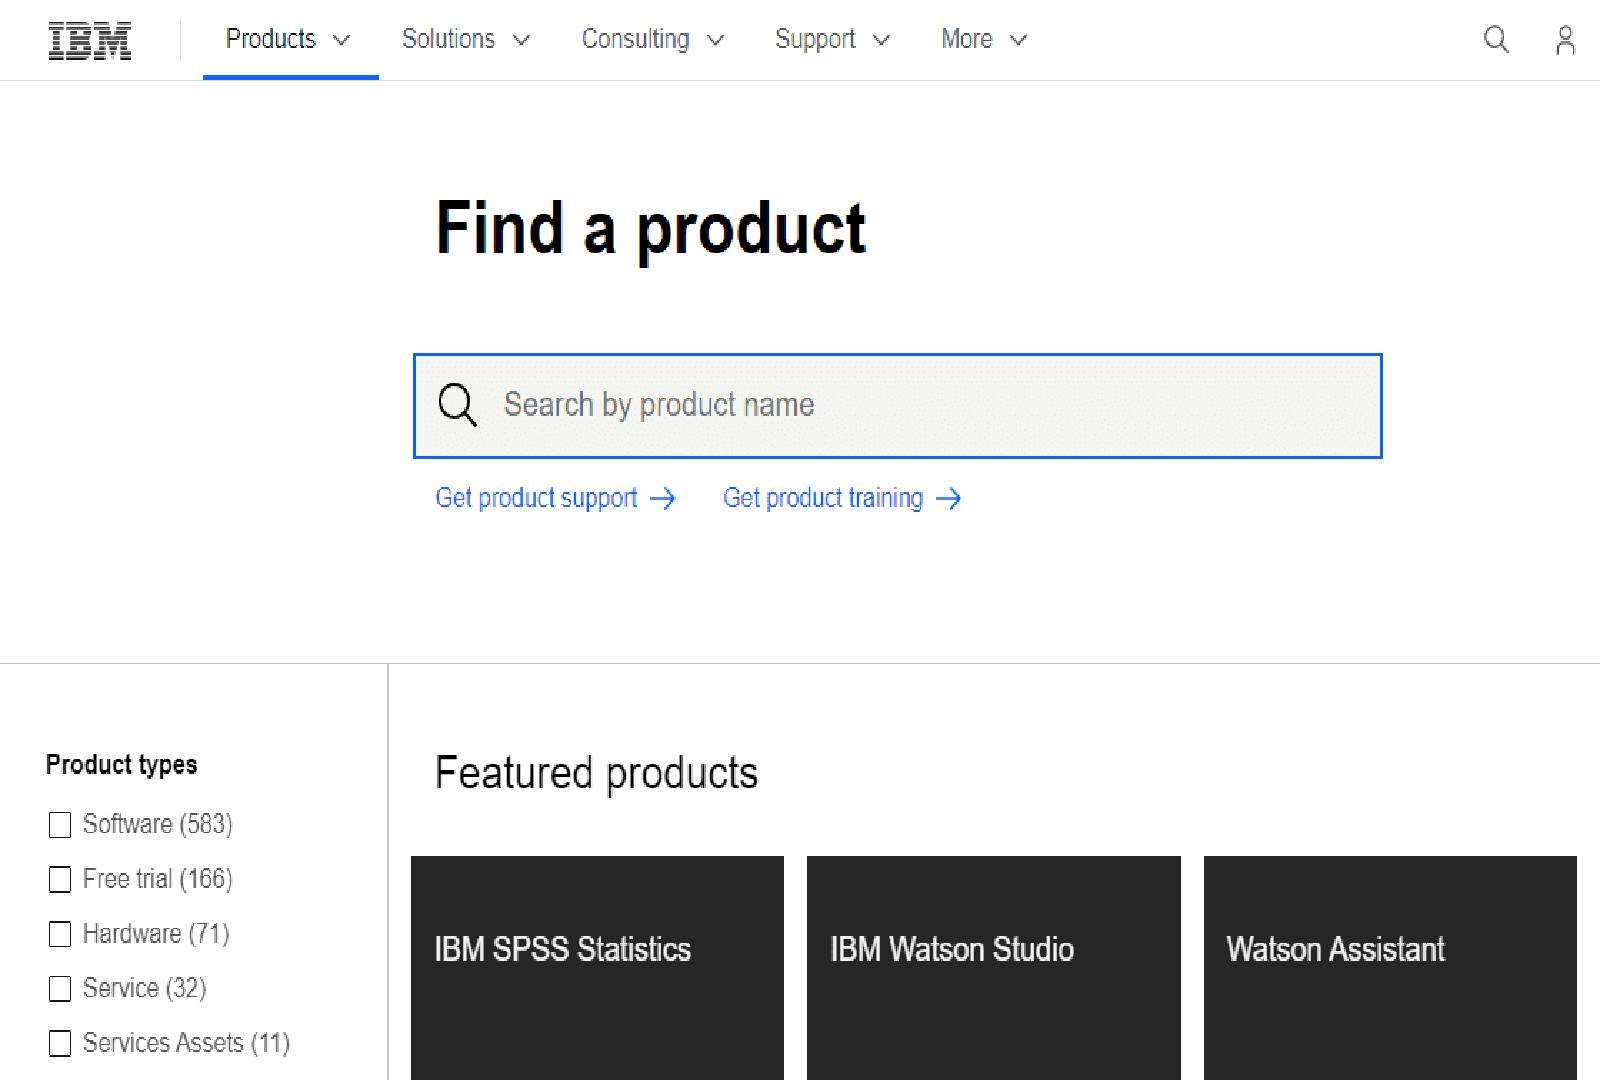Click the magnifier icon inside the search field

tap(457, 405)
